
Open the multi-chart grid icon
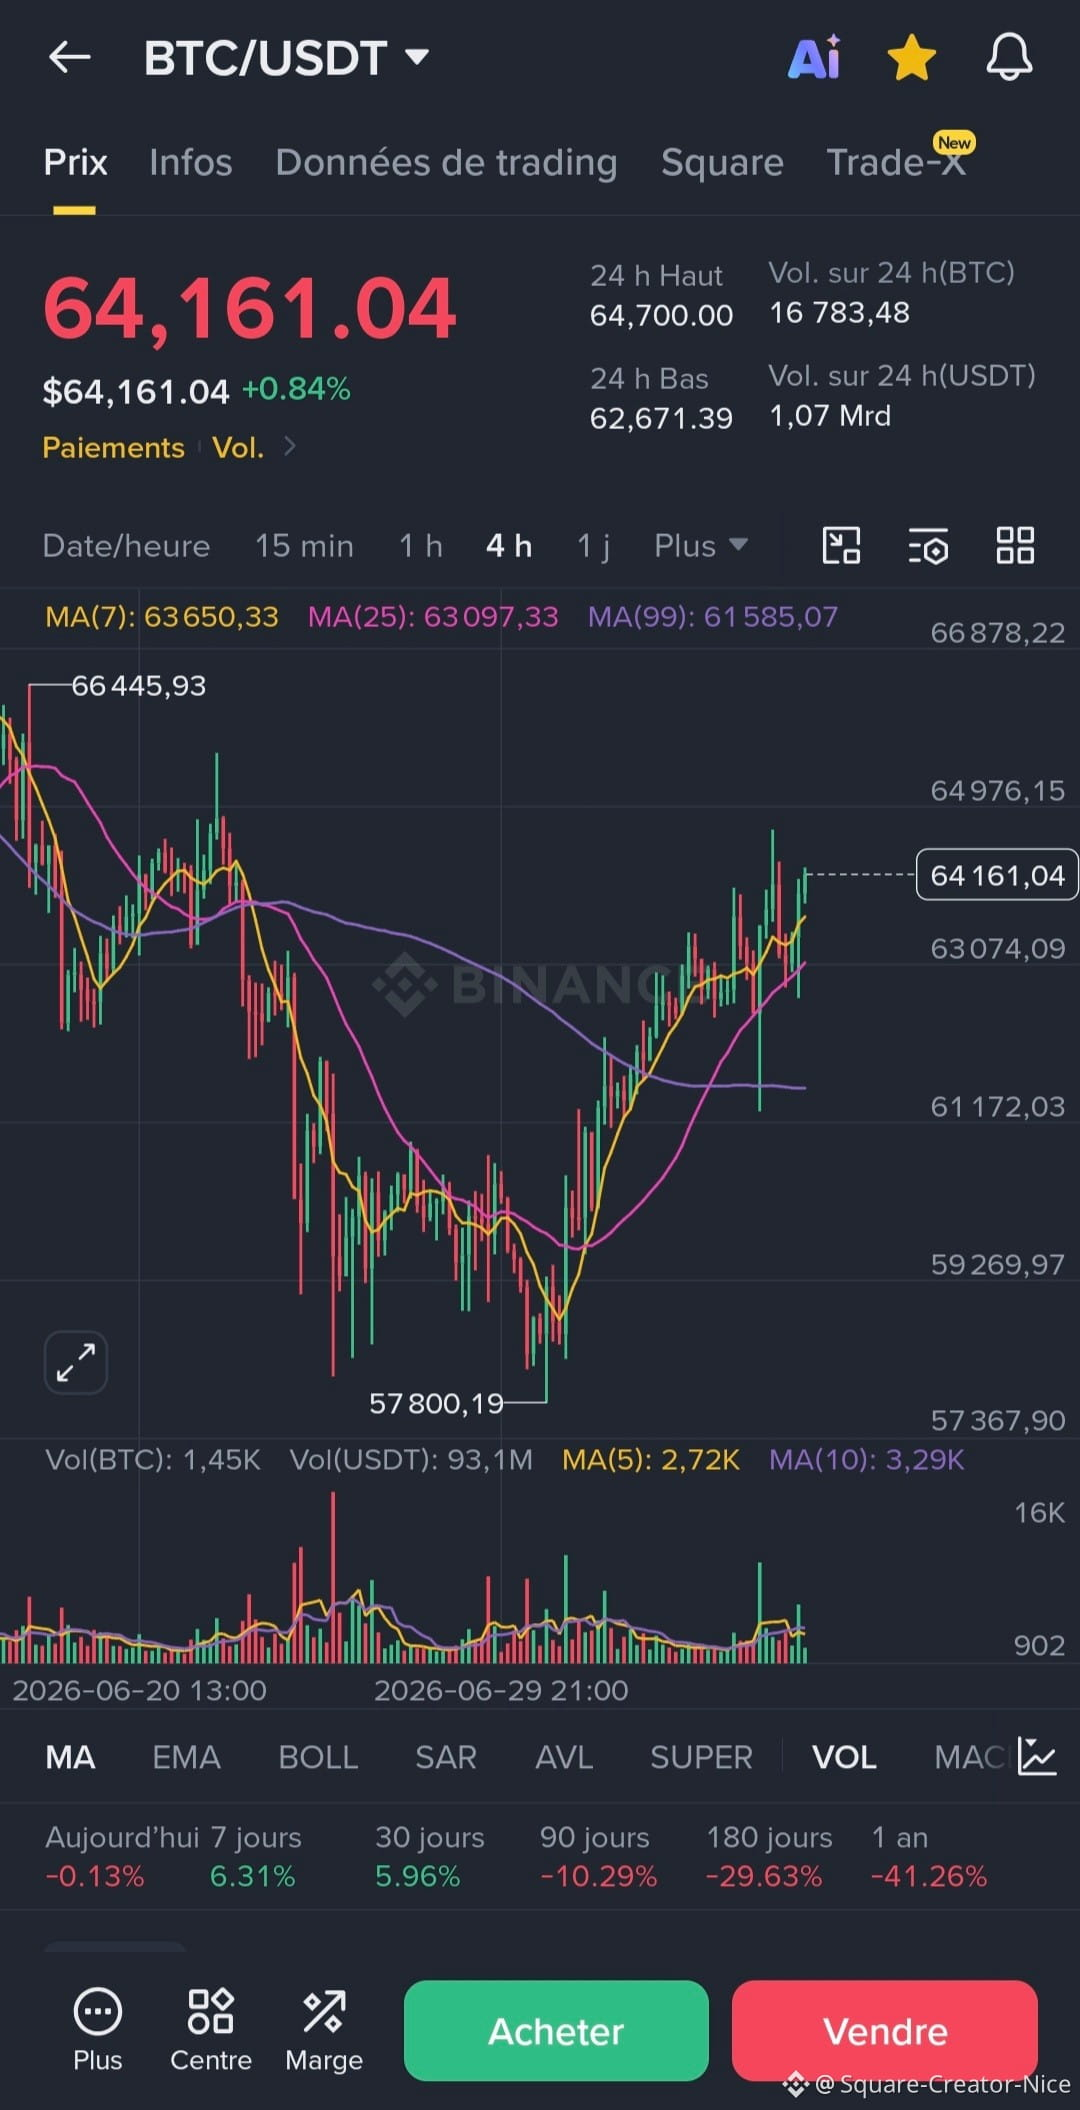point(1015,546)
